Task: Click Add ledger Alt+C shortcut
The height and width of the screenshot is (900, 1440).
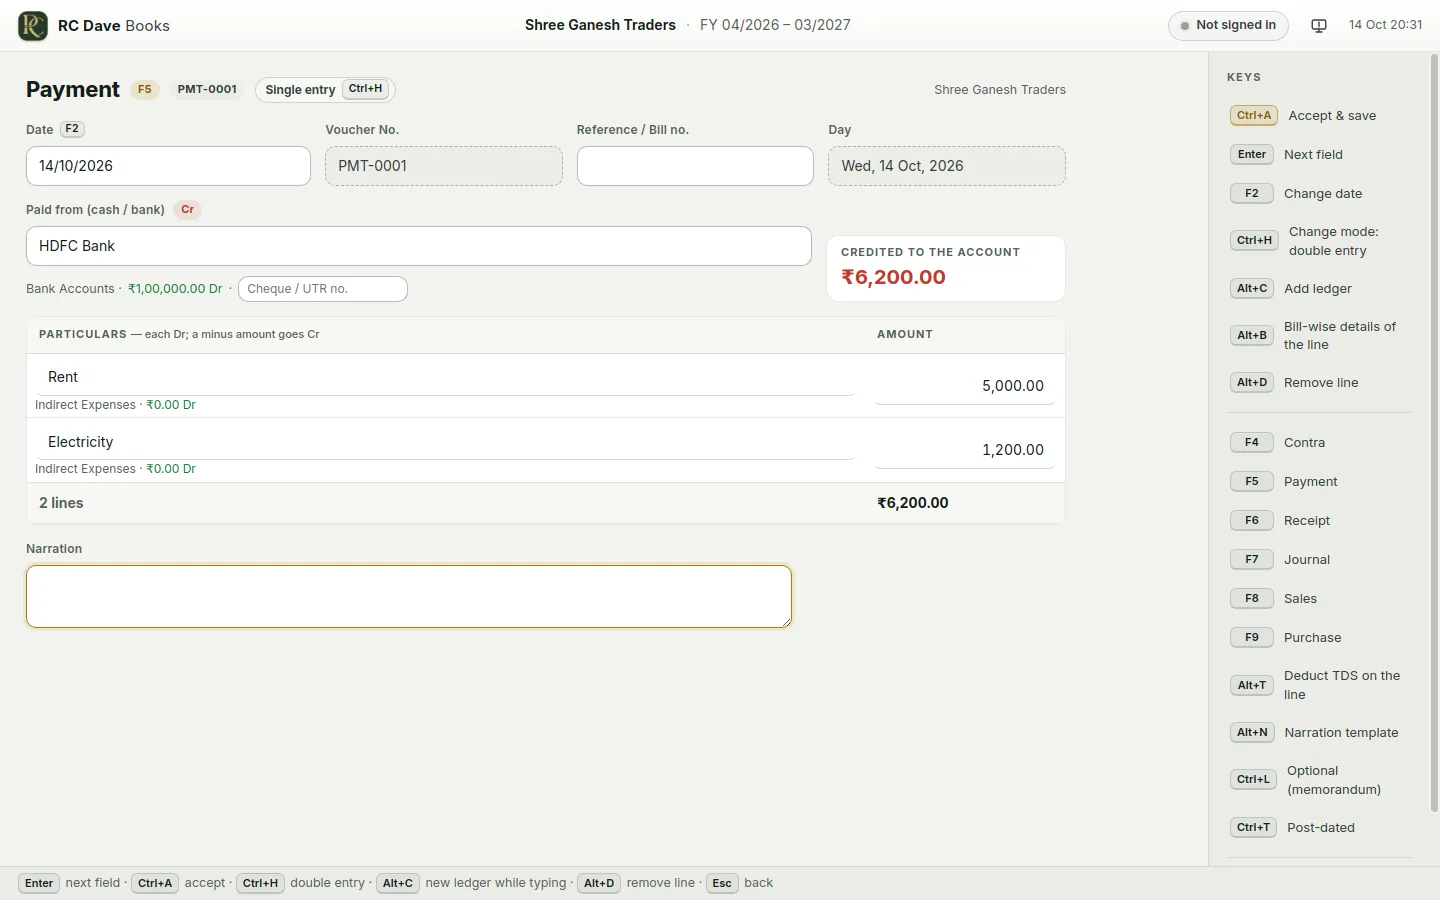Action: click(x=1319, y=289)
